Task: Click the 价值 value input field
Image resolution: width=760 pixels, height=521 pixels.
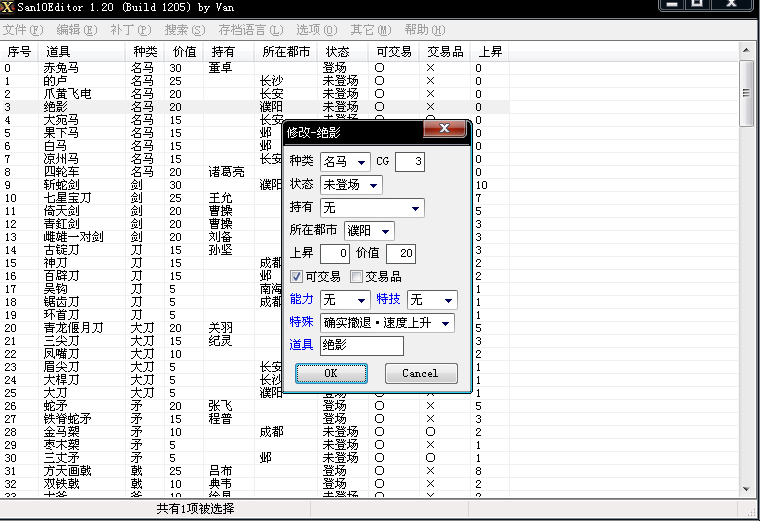Action: [400, 254]
